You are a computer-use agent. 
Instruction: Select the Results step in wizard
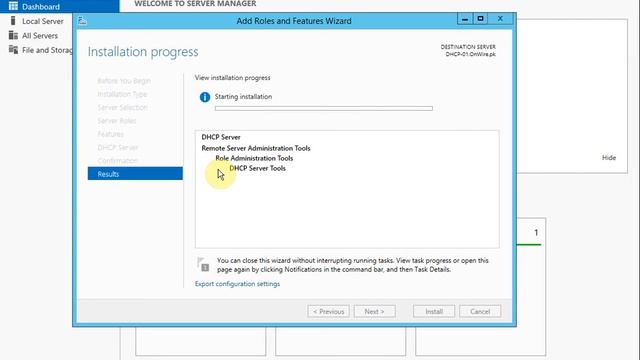(x=135, y=173)
